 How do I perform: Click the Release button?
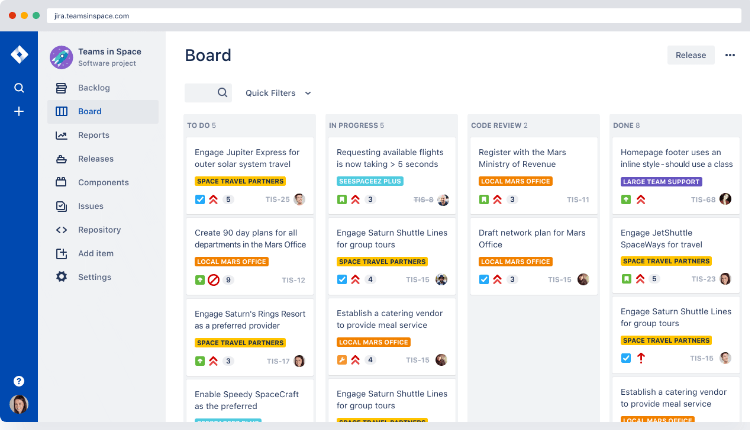690,55
